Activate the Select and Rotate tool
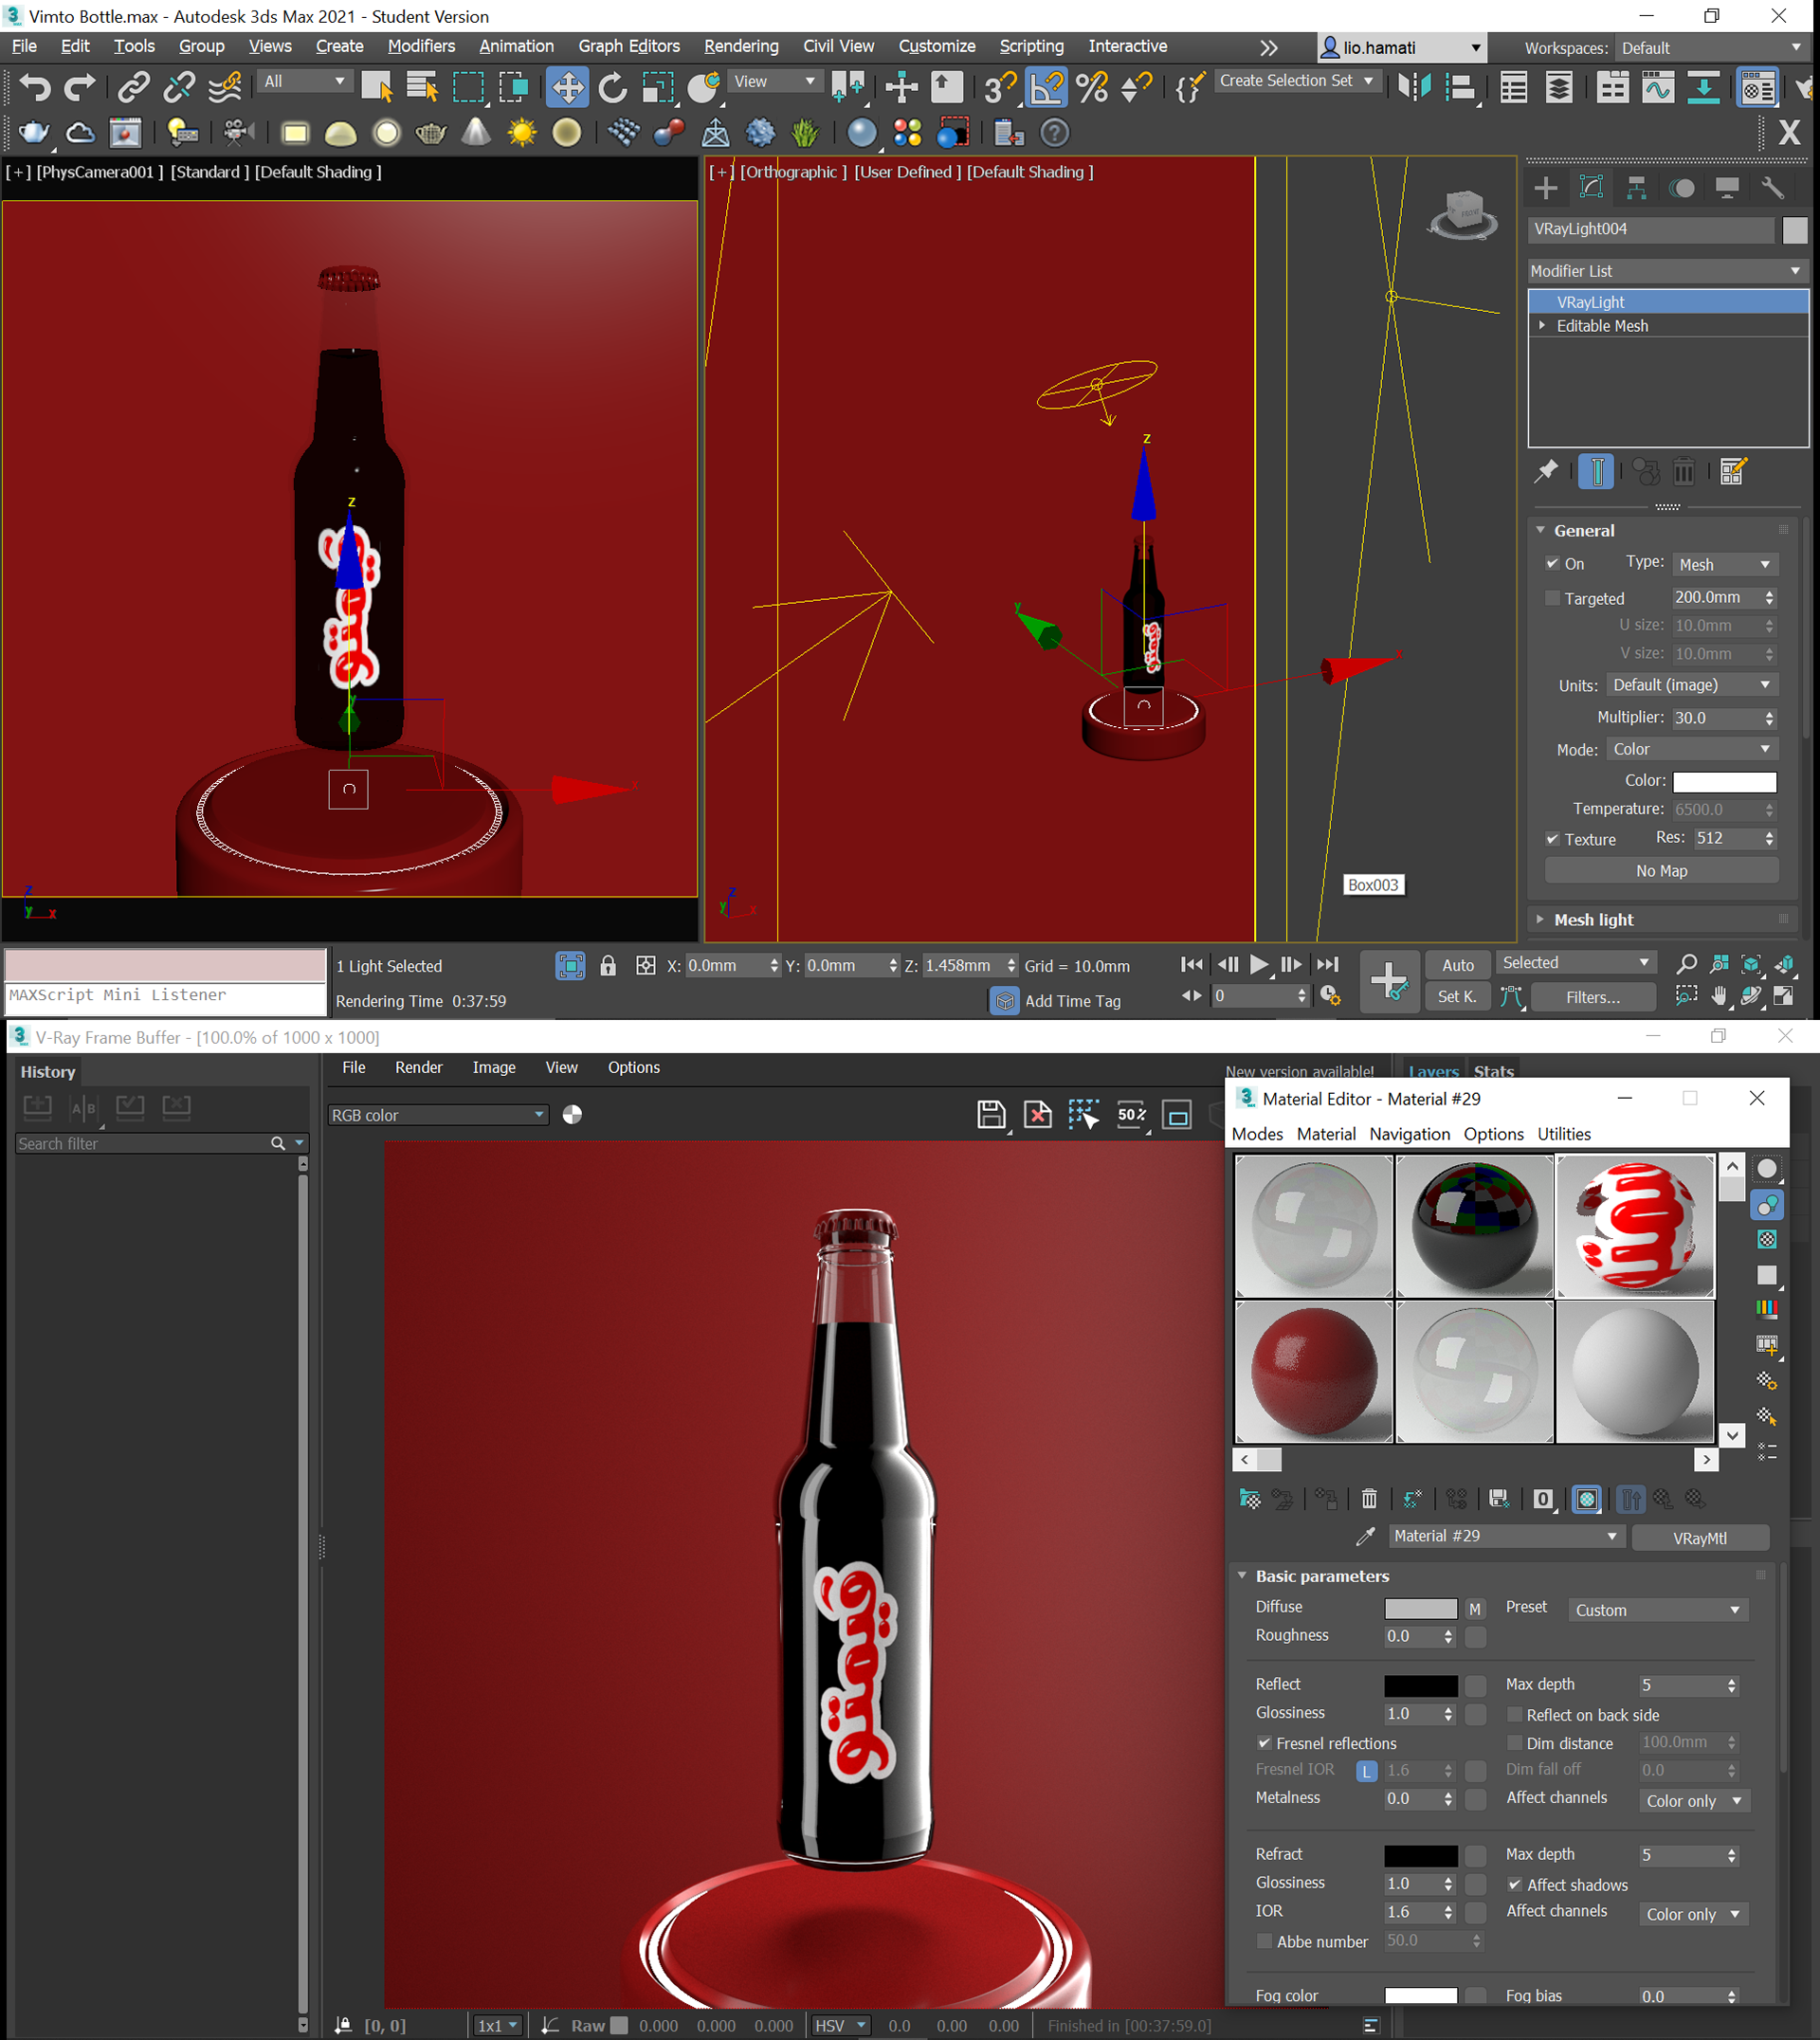Viewport: 1820px width, 2040px height. (x=612, y=88)
